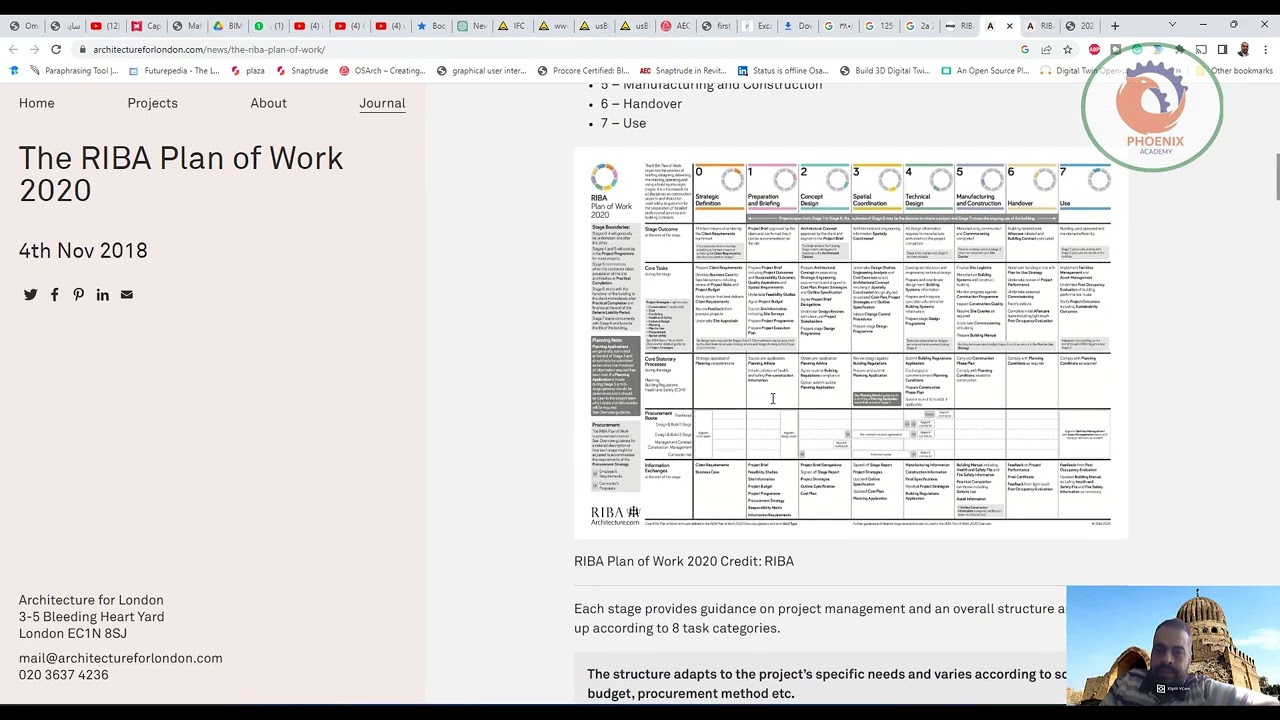Viewport: 1280px width, 720px height.
Task: Open AdBlock Plus extension
Action: 1094,49
